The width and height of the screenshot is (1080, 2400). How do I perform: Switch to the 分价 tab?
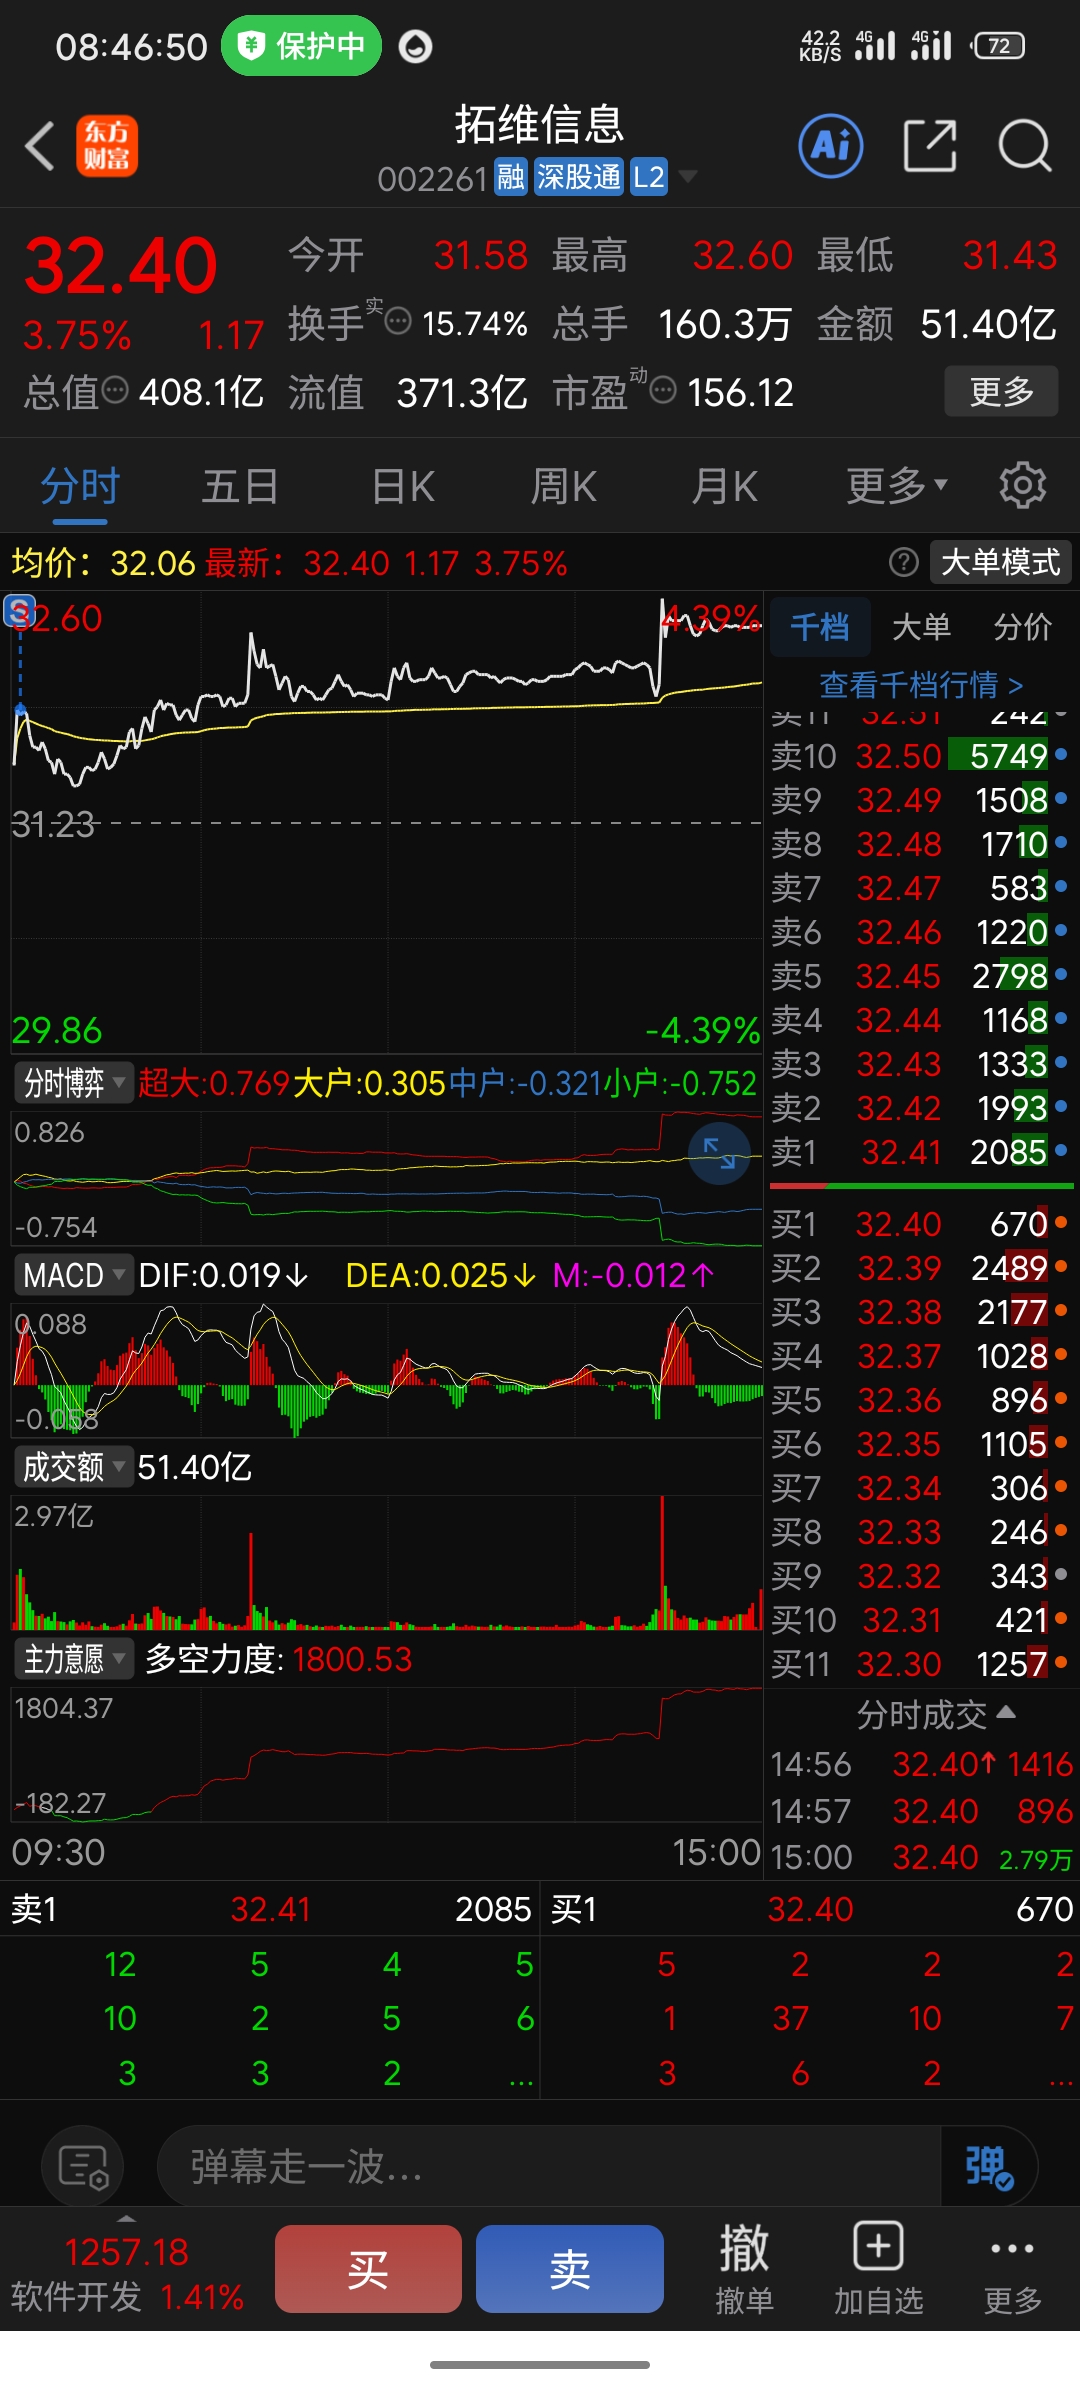[x=1022, y=627]
